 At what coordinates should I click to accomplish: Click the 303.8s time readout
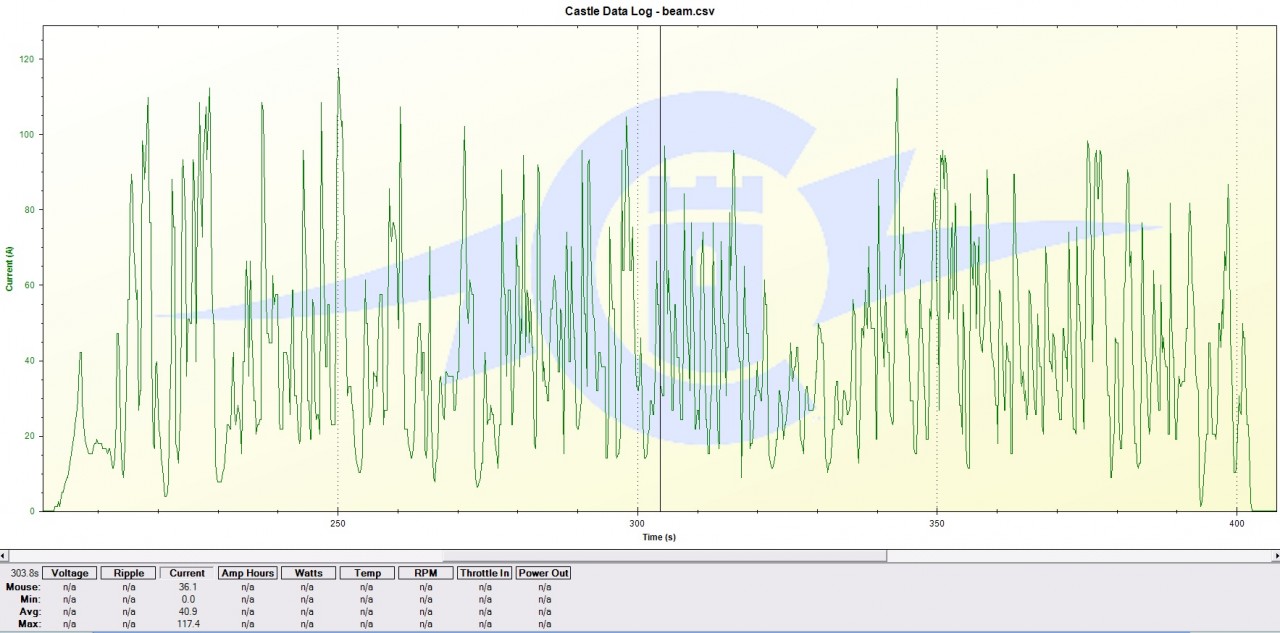tap(23, 573)
